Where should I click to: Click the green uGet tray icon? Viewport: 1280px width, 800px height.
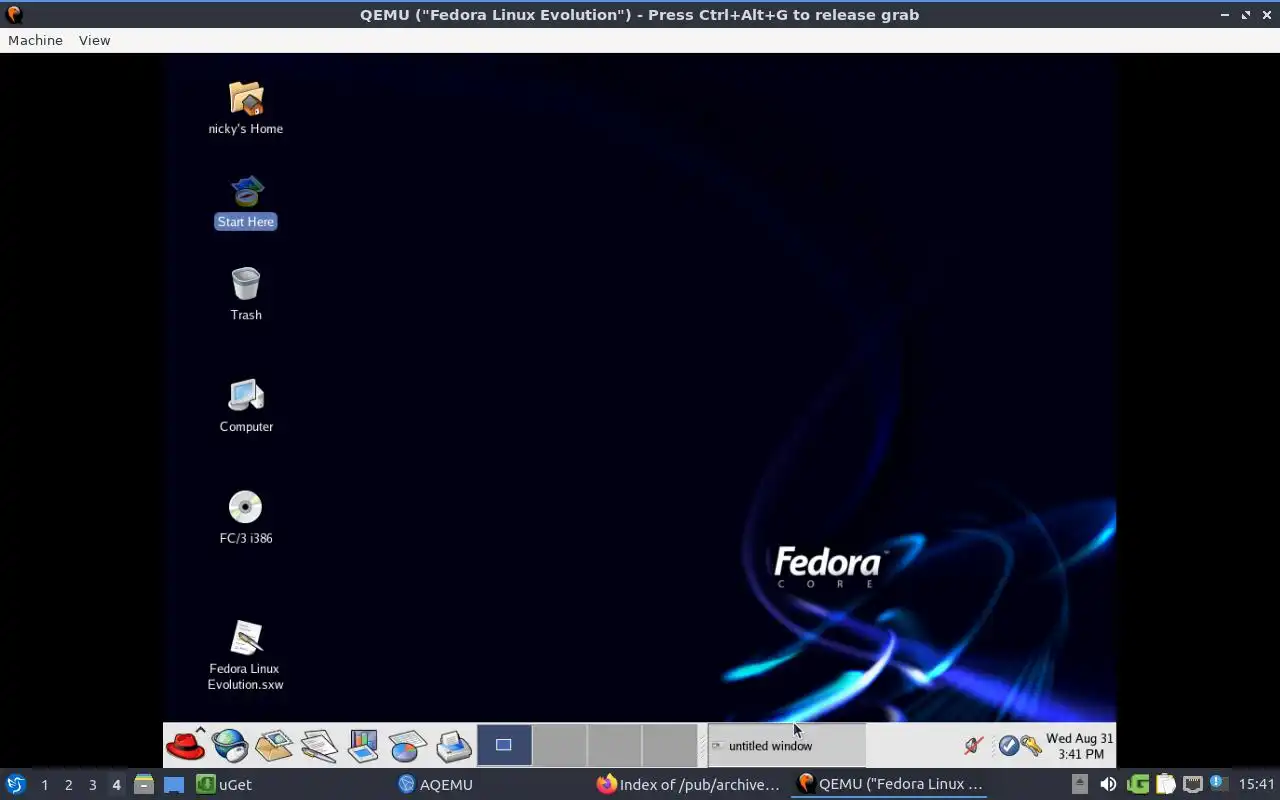[1138, 784]
